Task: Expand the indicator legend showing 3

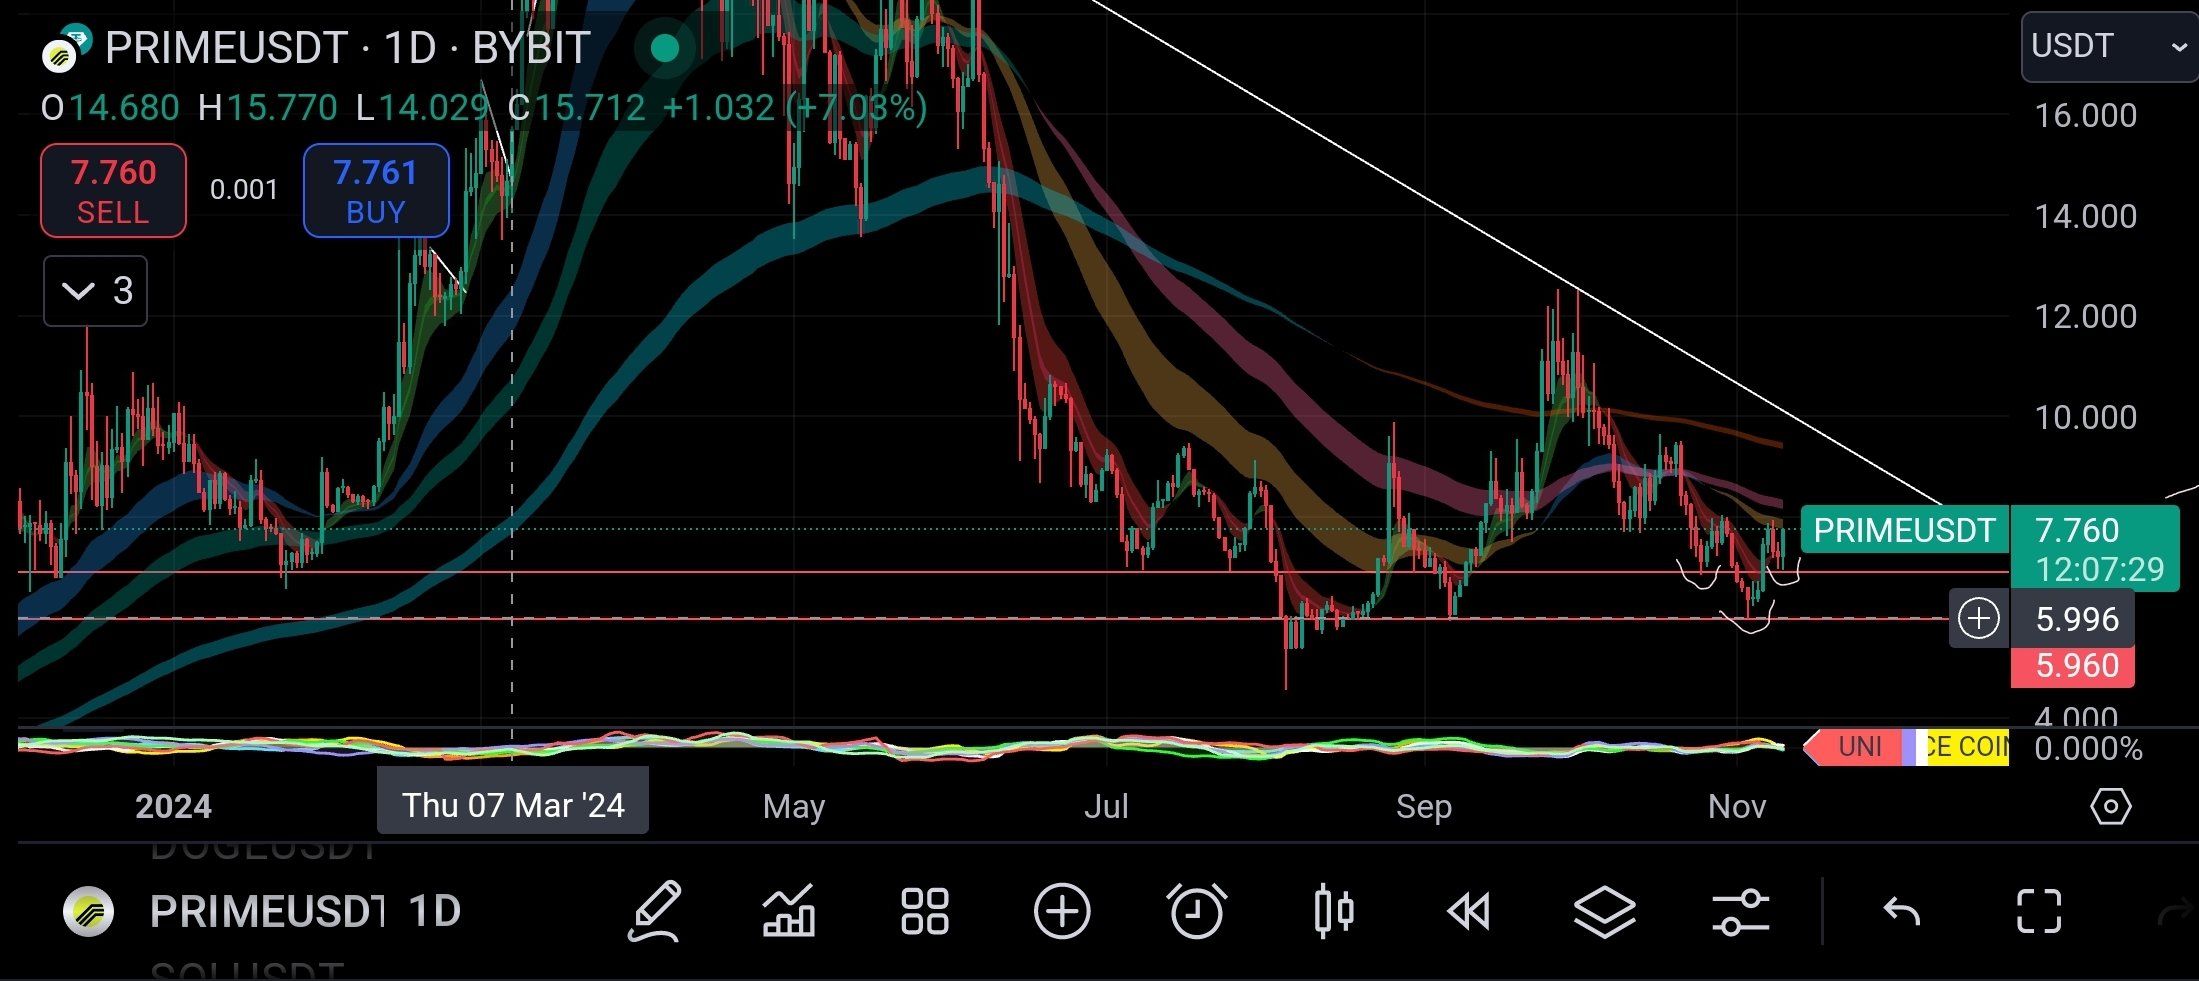Action: point(95,291)
